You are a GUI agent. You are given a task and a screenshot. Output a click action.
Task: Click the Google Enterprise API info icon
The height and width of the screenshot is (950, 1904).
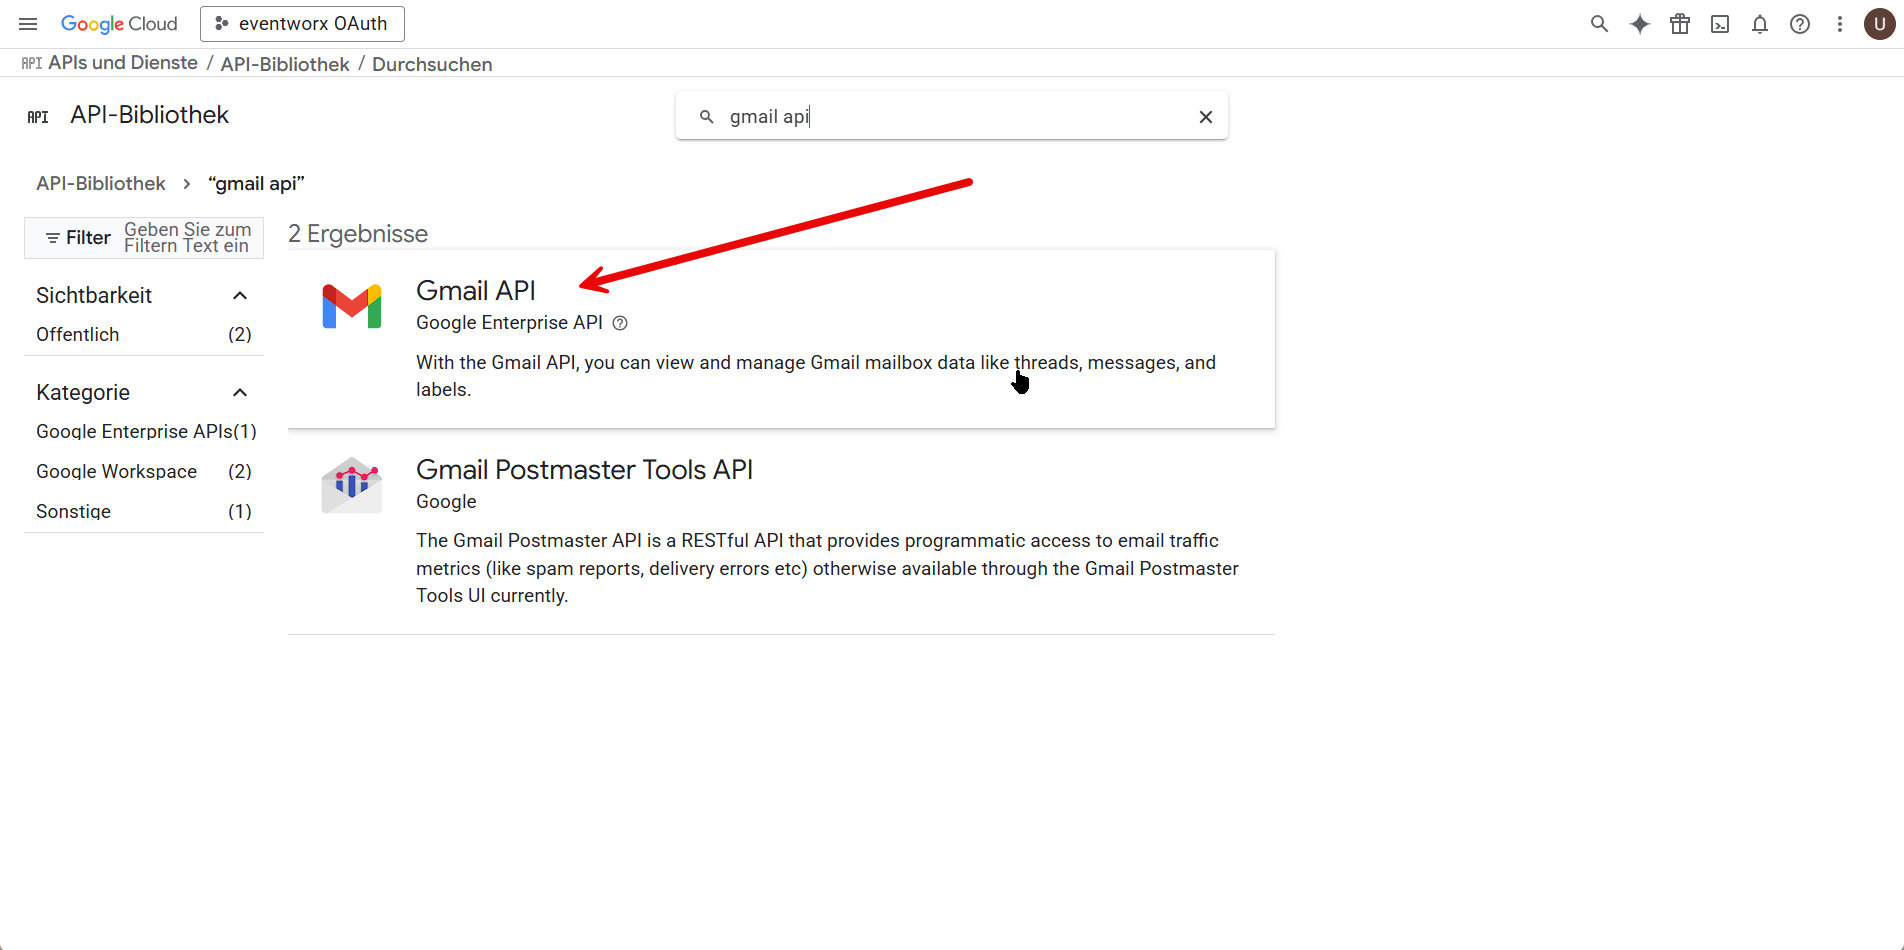click(620, 323)
